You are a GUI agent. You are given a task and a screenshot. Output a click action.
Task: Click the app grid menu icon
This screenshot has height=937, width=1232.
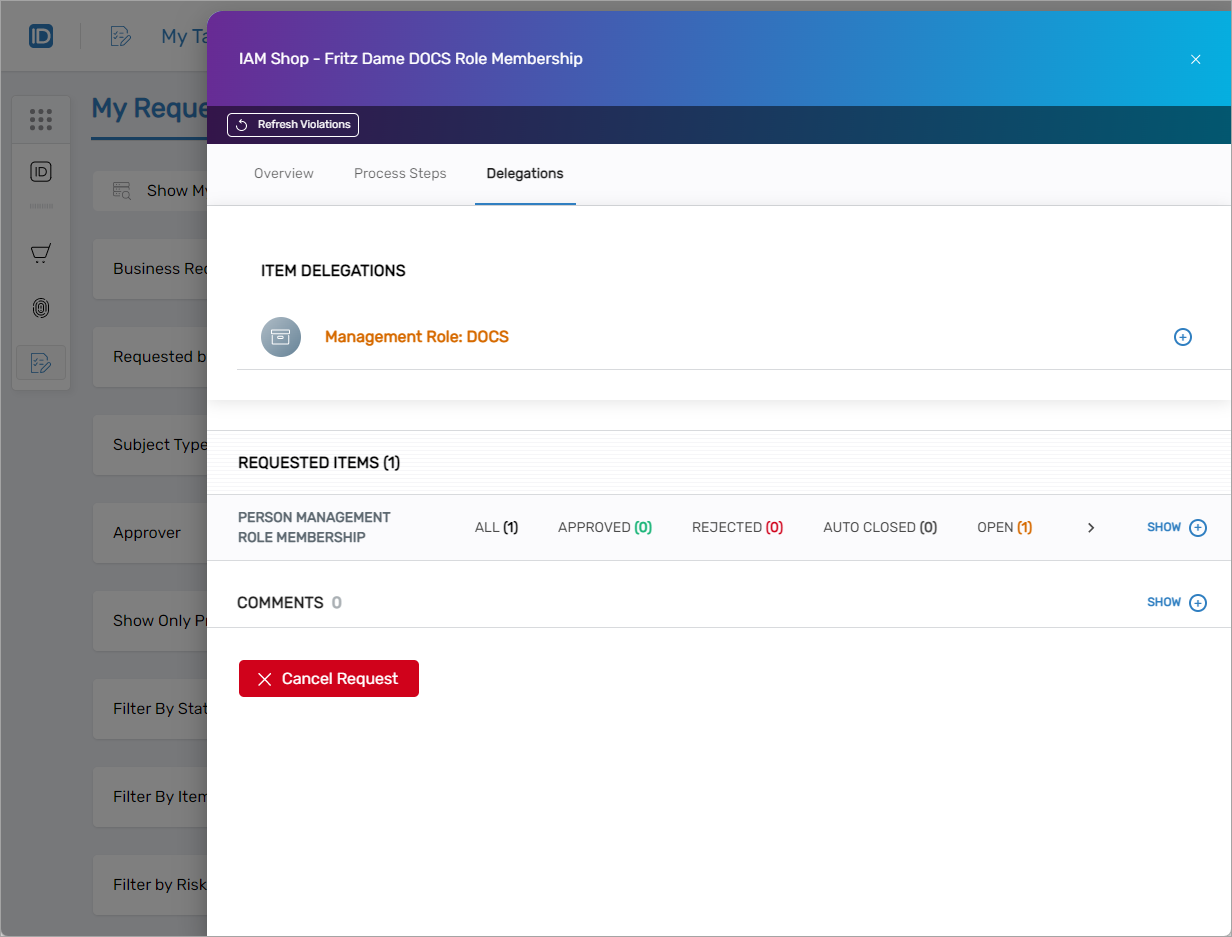41,120
